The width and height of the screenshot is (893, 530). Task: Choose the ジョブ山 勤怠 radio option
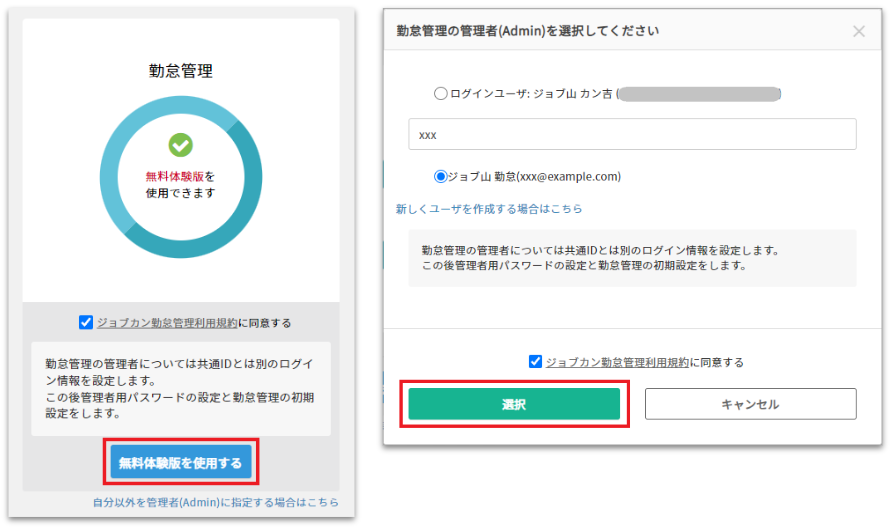441,176
